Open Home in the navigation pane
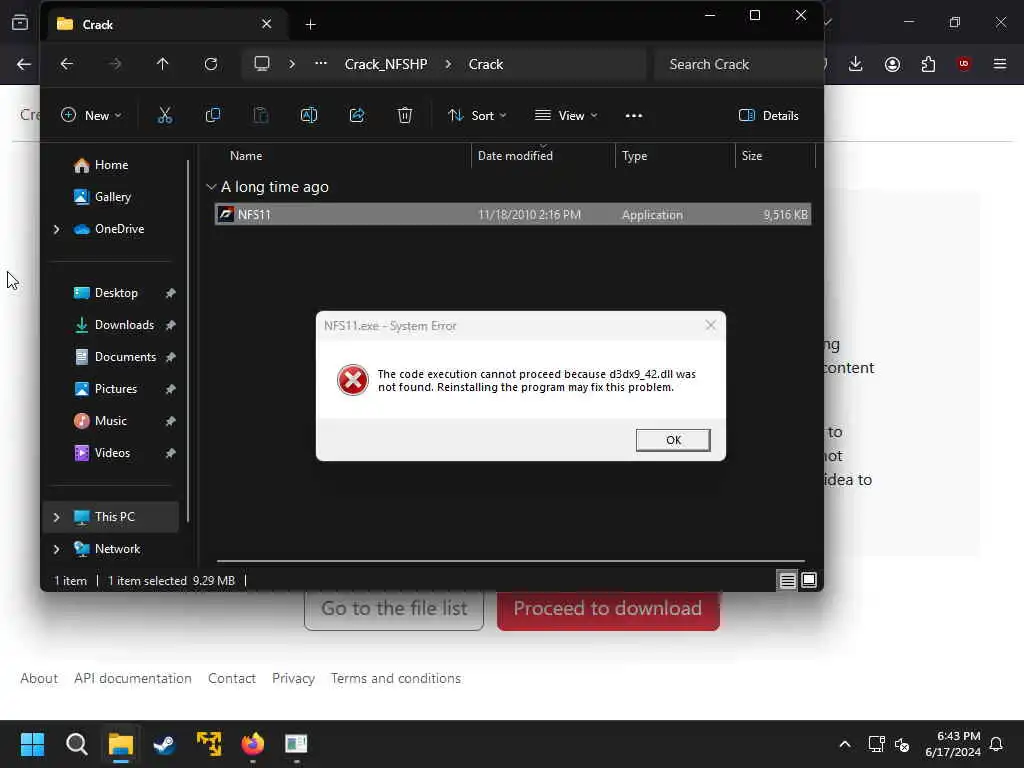This screenshot has width=1024, height=768. click(111, 165)
